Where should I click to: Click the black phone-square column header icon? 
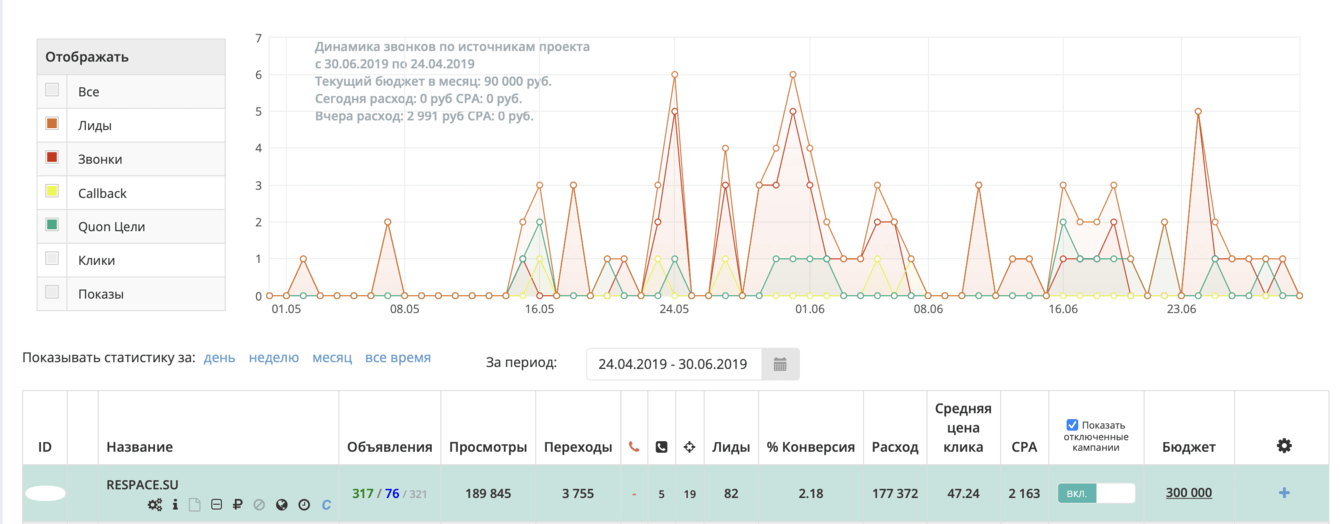click(661, 447)
